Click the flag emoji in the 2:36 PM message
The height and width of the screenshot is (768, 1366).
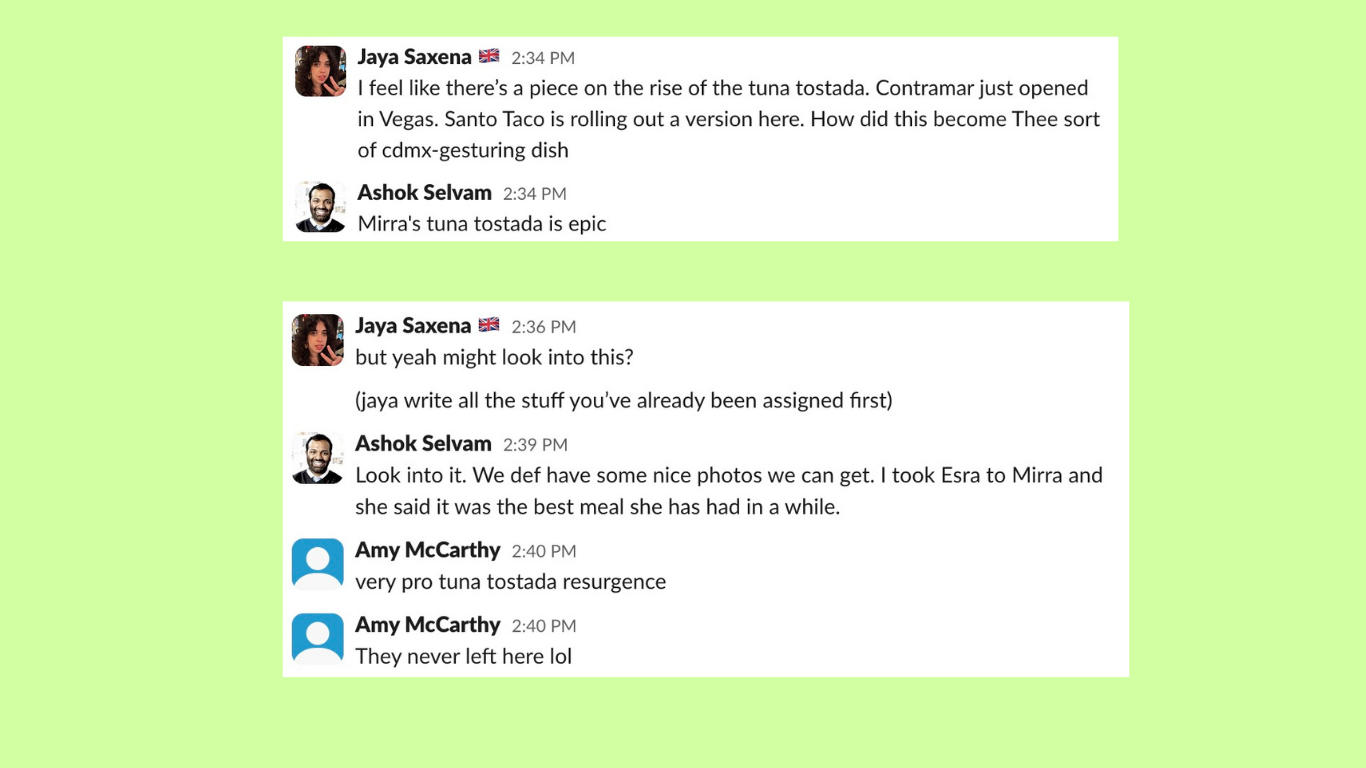(x=489, y=325)
